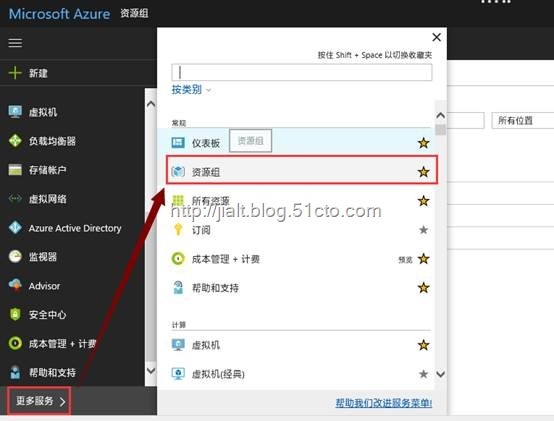
Task: Toggle favorite star for 所有资源
Action: click(423, 201)
